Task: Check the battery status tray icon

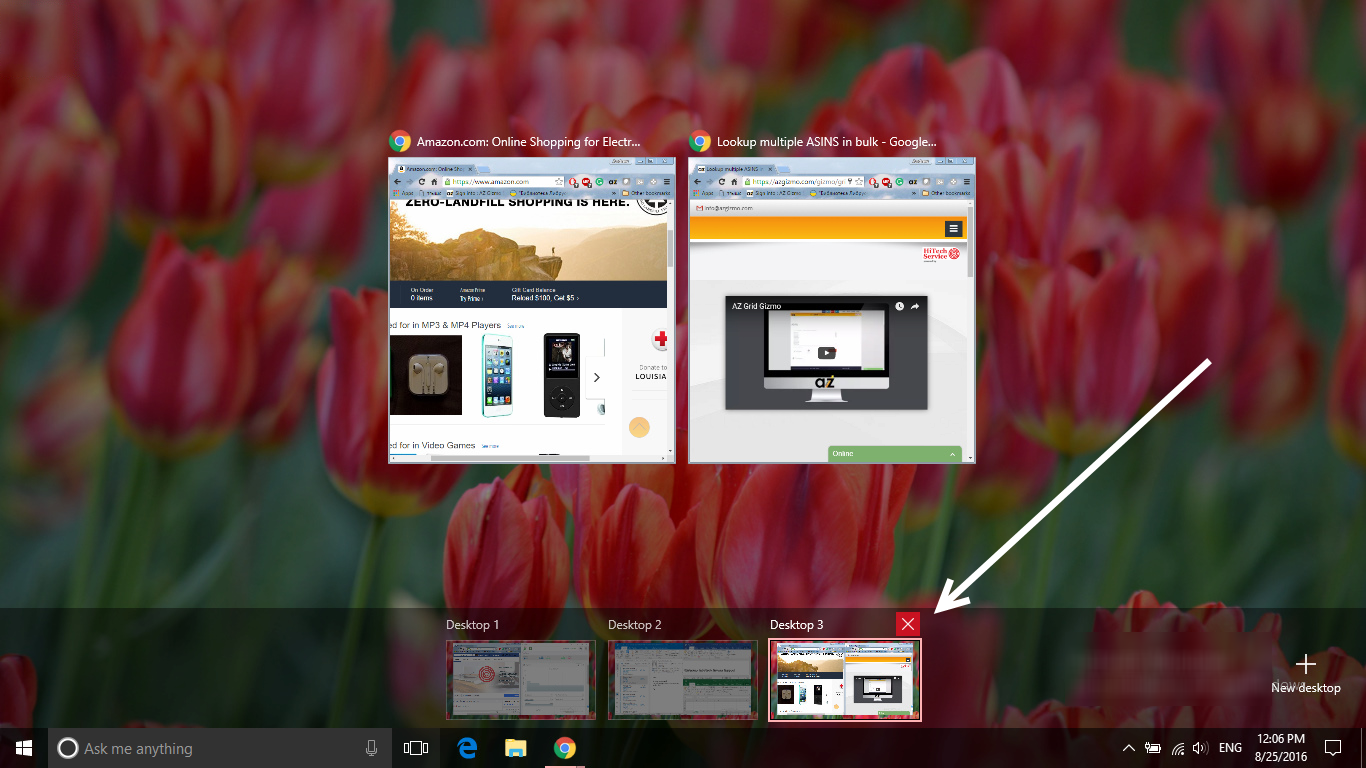Action: [x=1153, y=748]
